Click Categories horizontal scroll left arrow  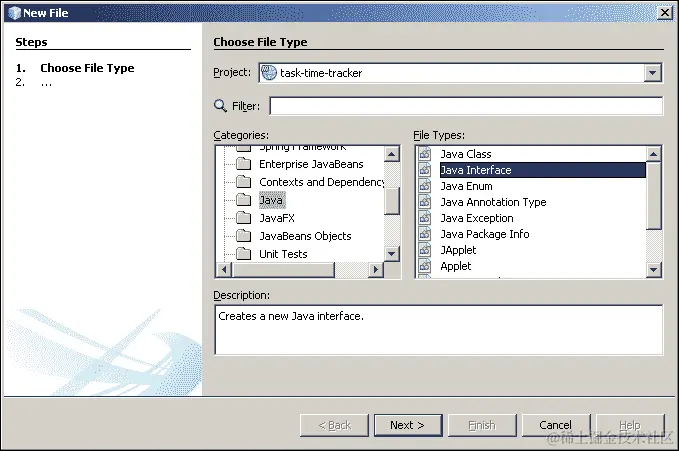224,269
